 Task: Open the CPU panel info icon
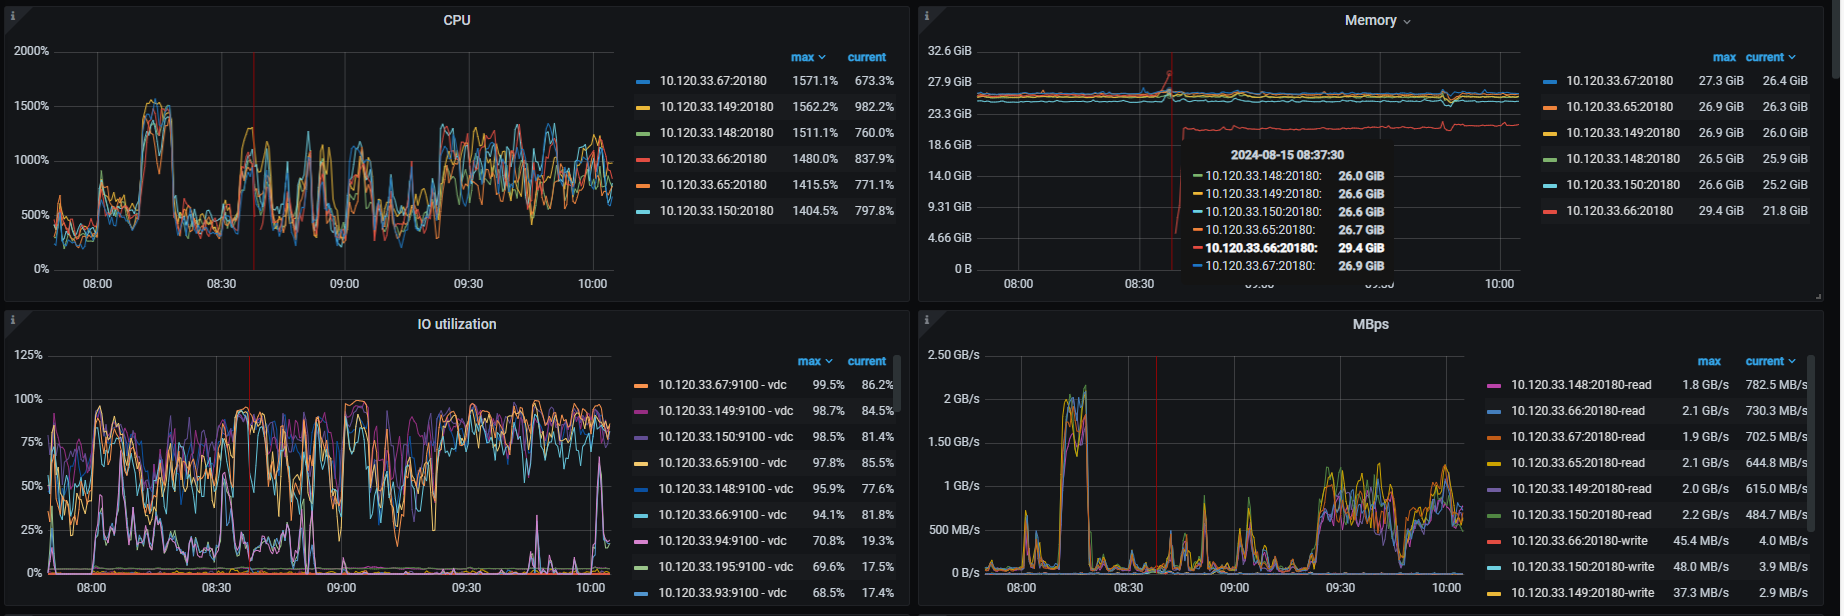[x=12, y=16]
